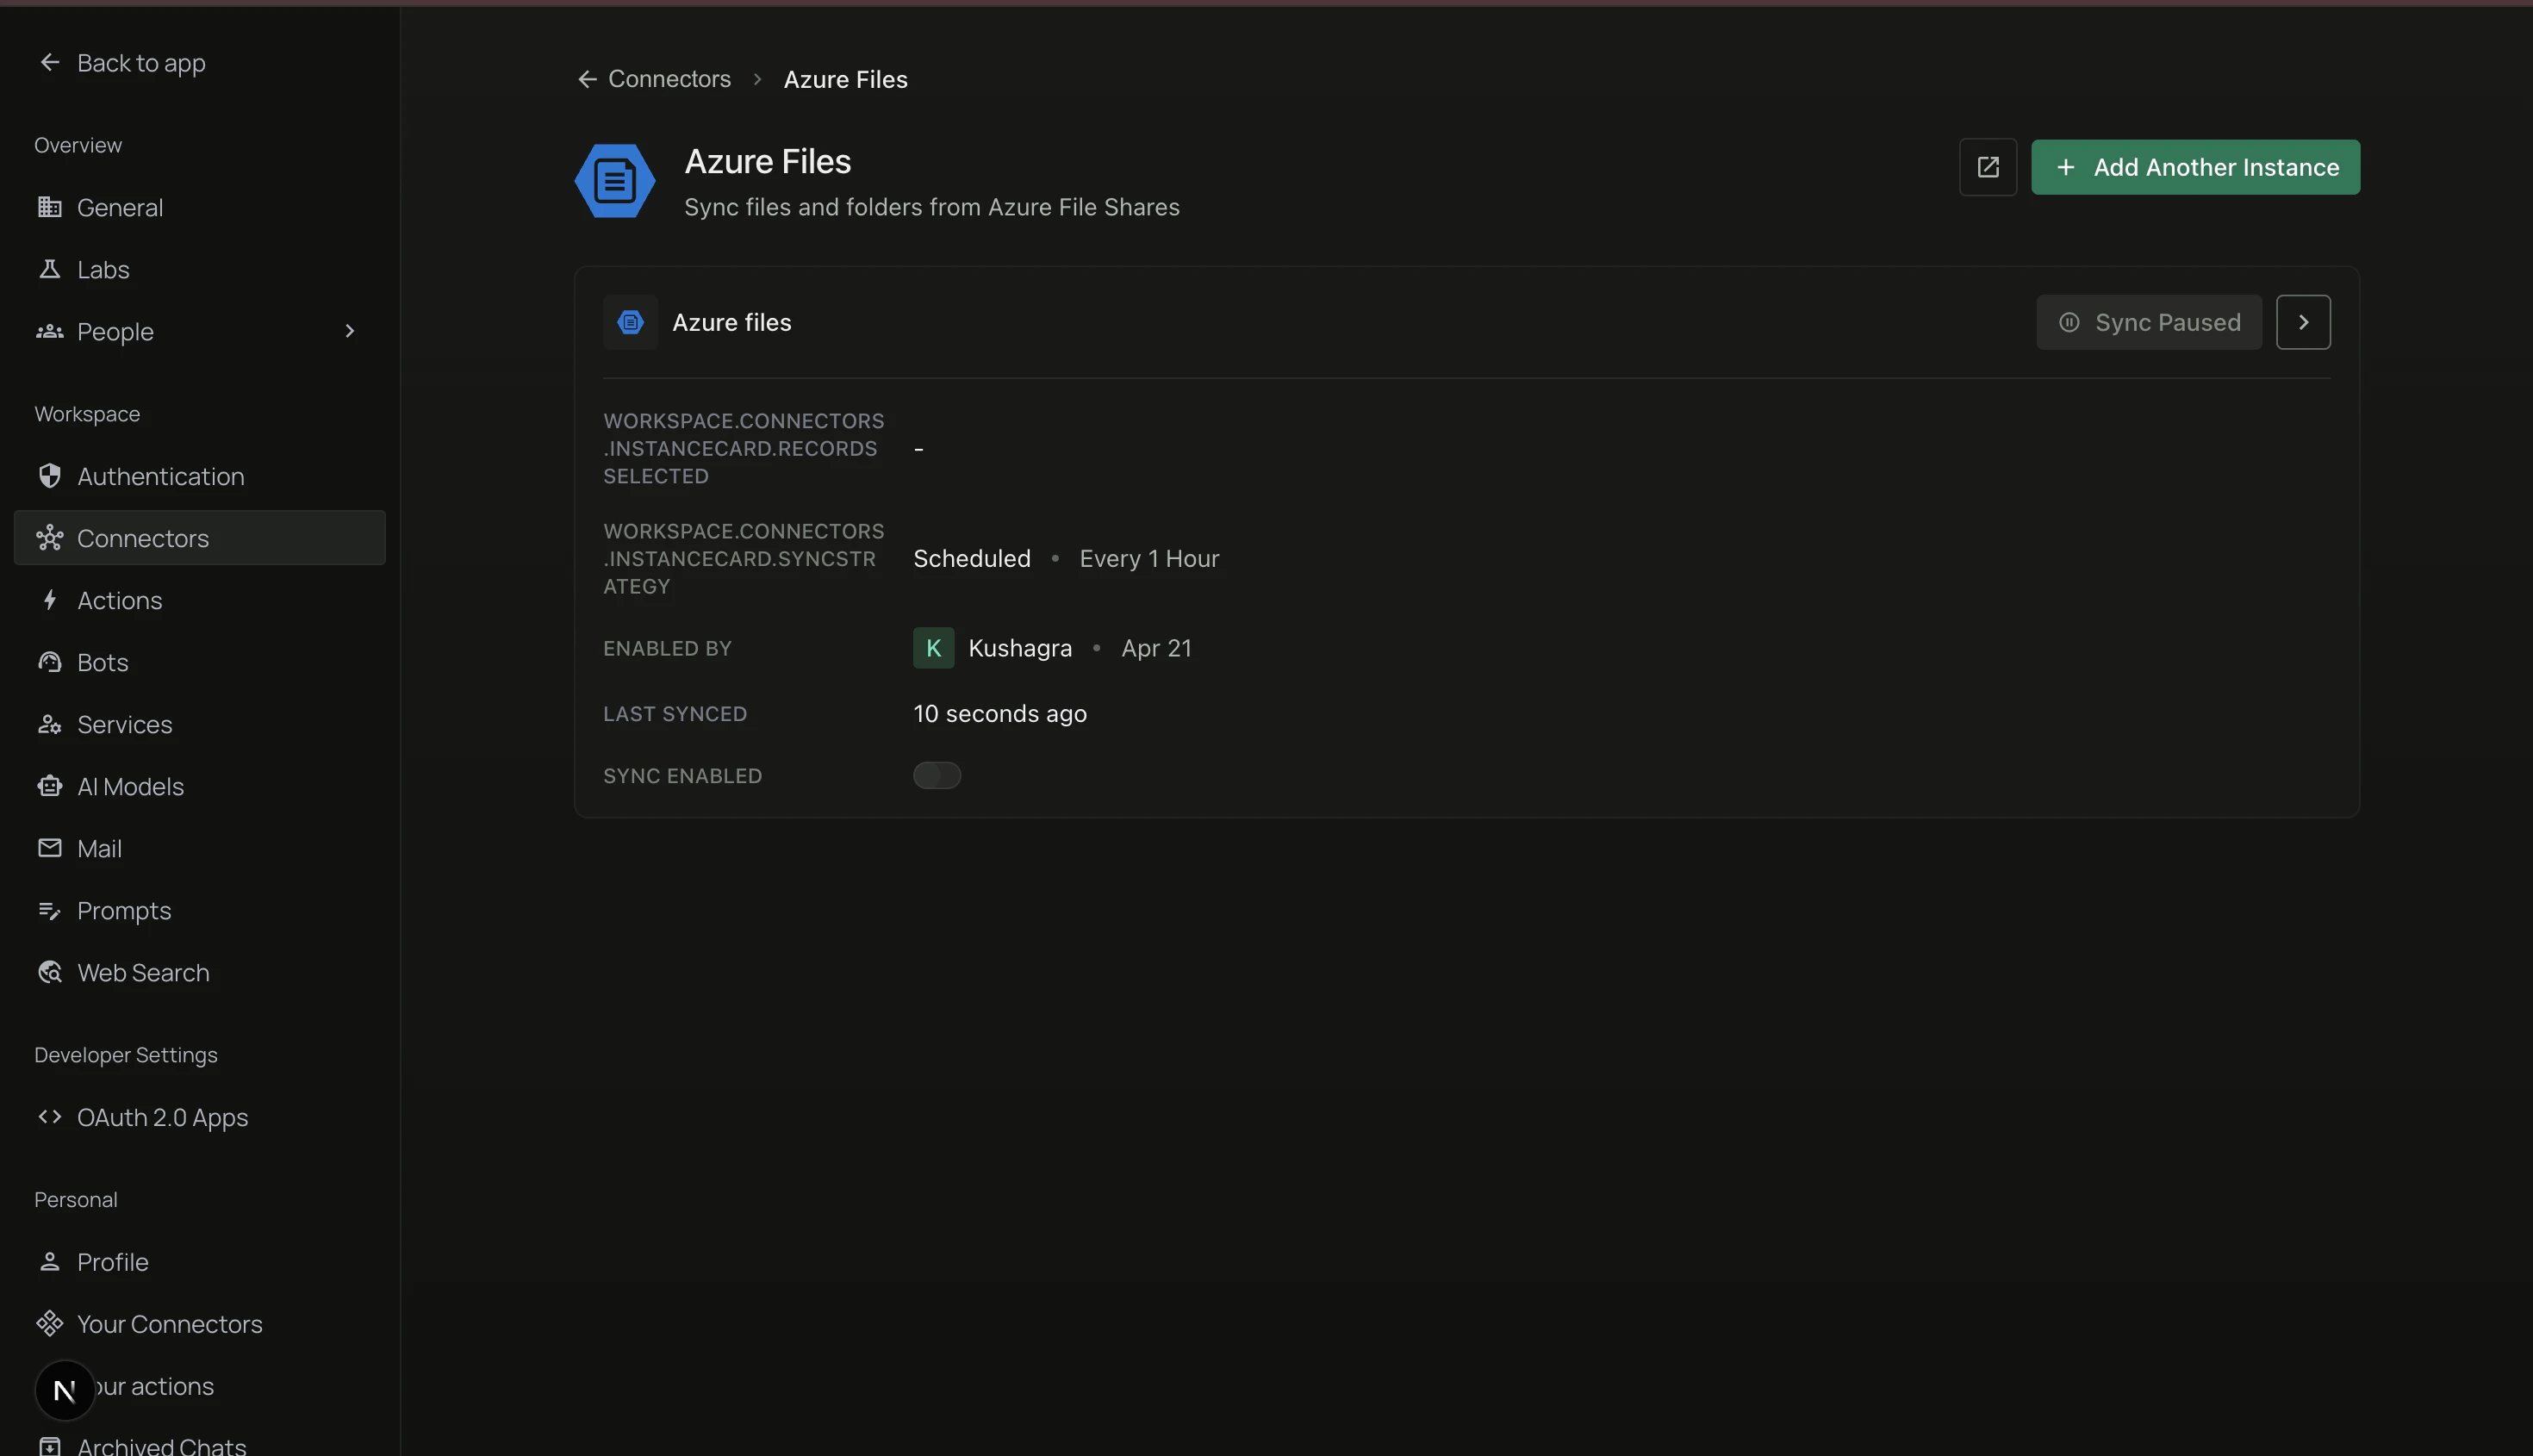Open Authentication settings
The width and height of the screenshot is (2533, 1456).
pos(200,476)
